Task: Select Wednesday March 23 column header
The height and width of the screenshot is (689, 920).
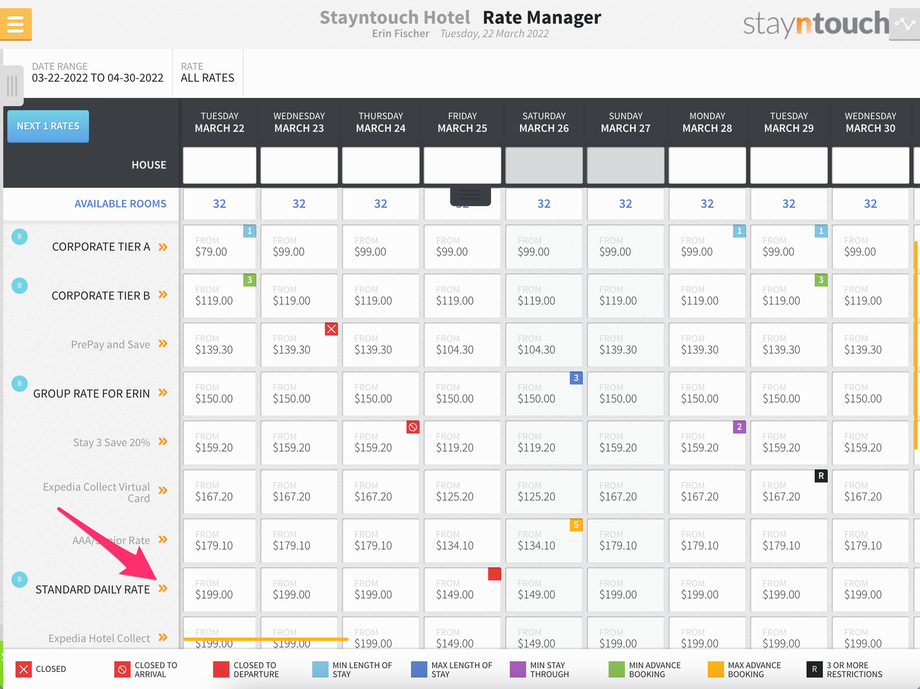Action: tap(299, 122)
